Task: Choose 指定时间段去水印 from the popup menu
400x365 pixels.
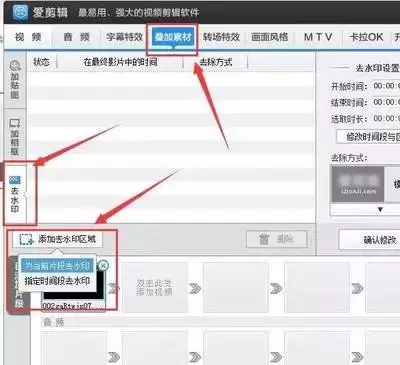Action: pos(57,281)
